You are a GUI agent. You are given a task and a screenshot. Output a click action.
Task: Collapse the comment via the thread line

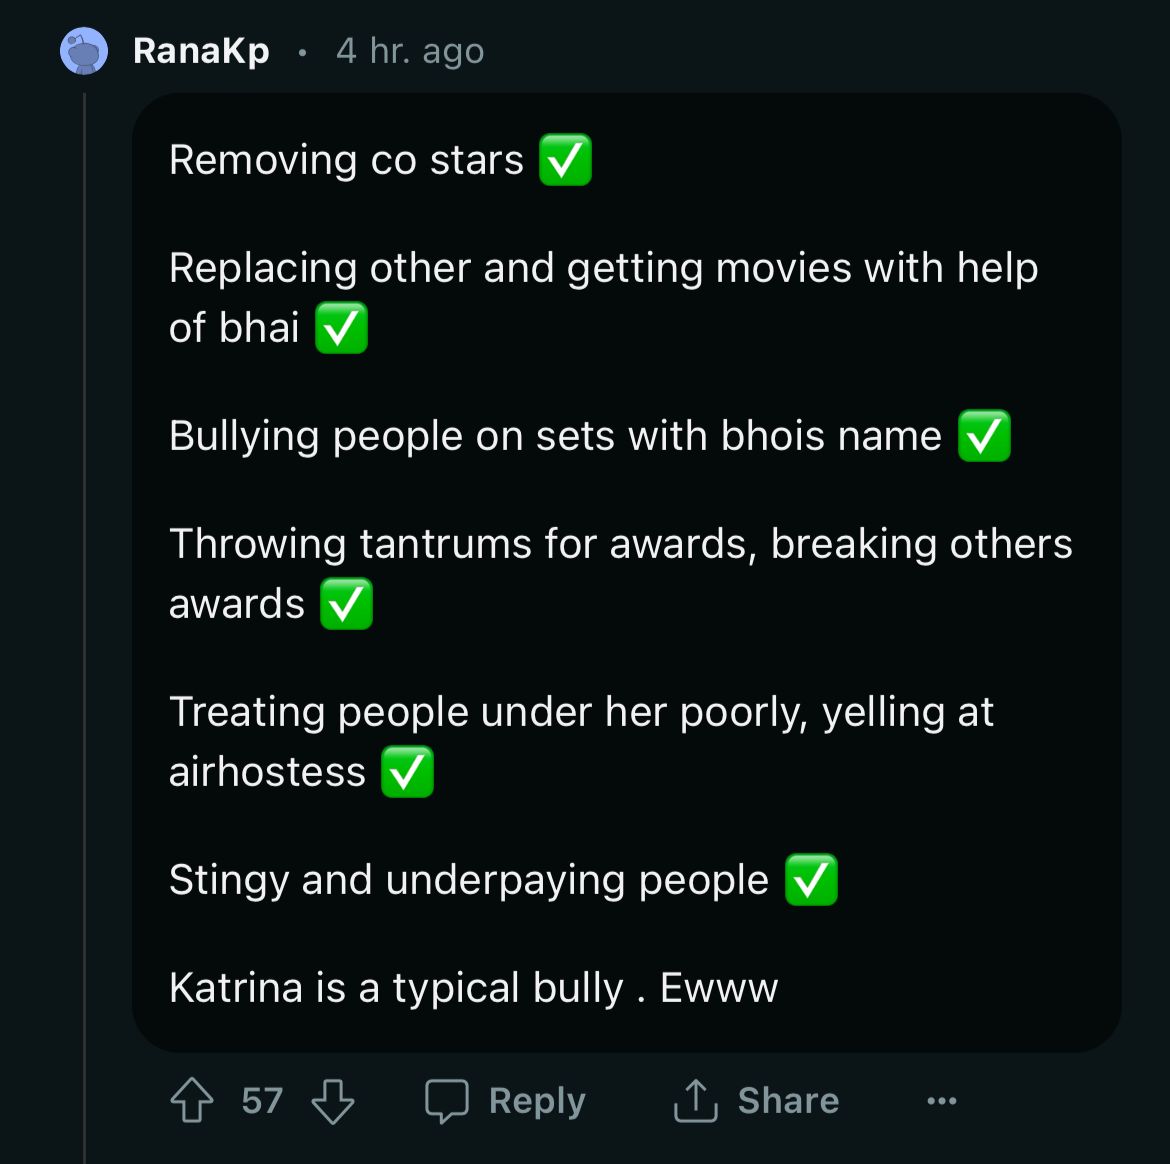click(x=85, y=600)
